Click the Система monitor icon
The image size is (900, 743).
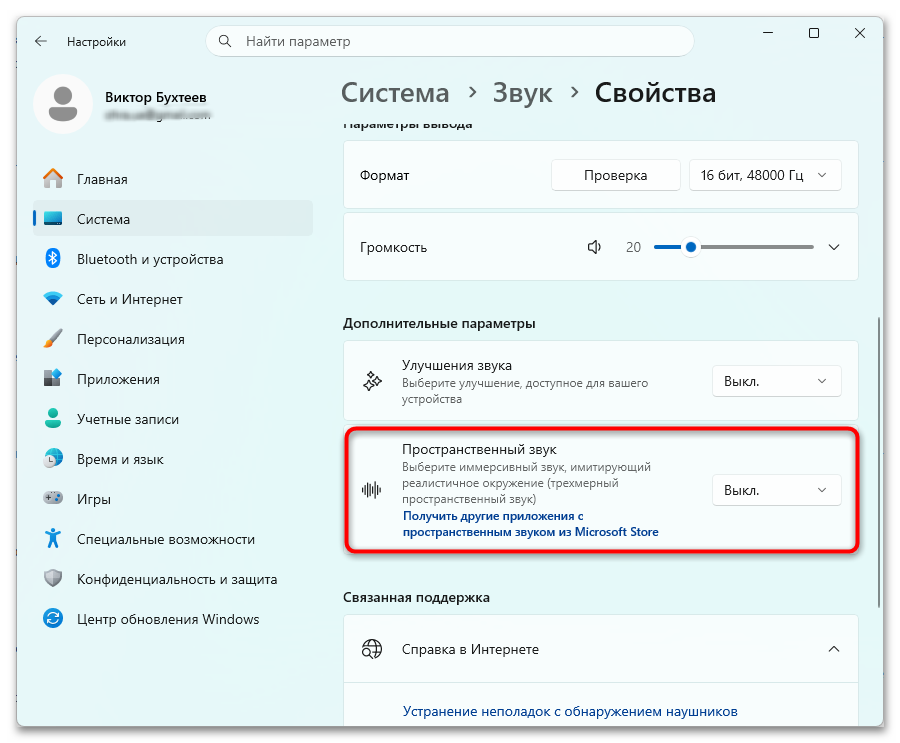point(53,219)
